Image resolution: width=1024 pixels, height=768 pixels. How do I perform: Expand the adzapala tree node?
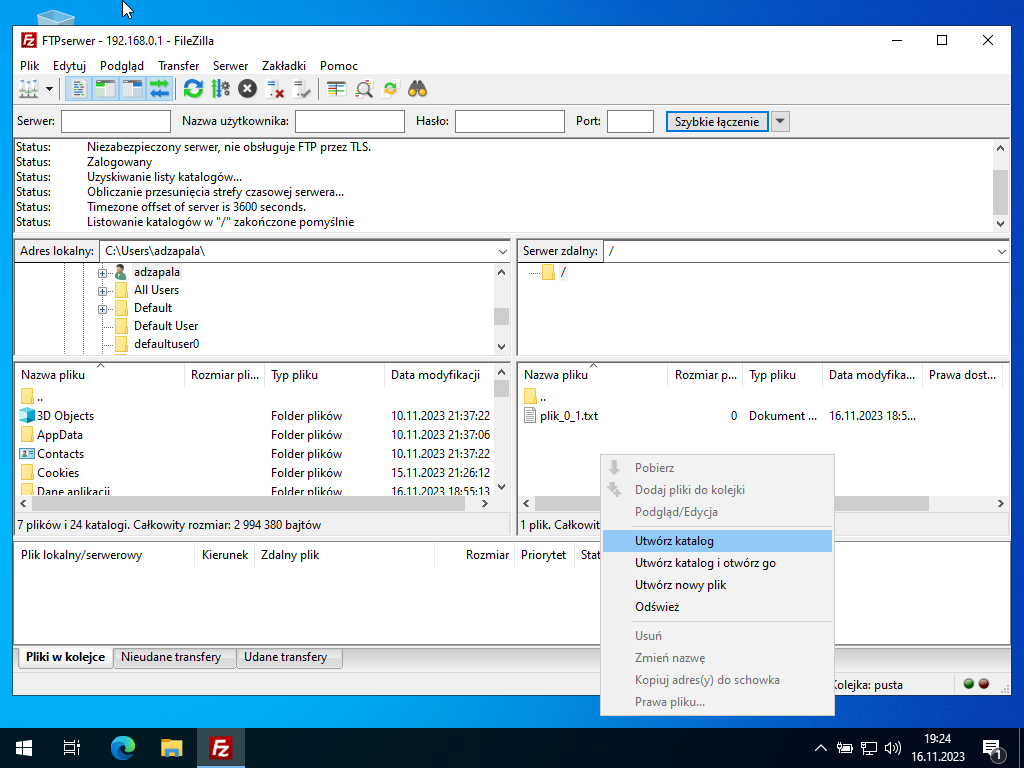point(103,273)
